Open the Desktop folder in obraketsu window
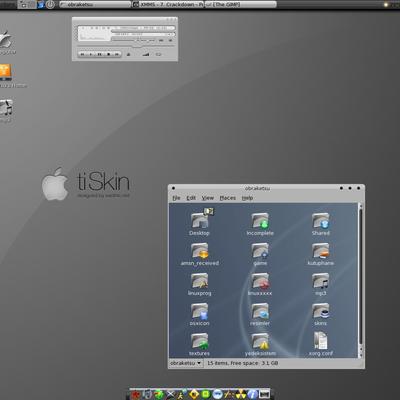Image resolution: width=400 pixels, height=400 pixels. coord(199,224)
